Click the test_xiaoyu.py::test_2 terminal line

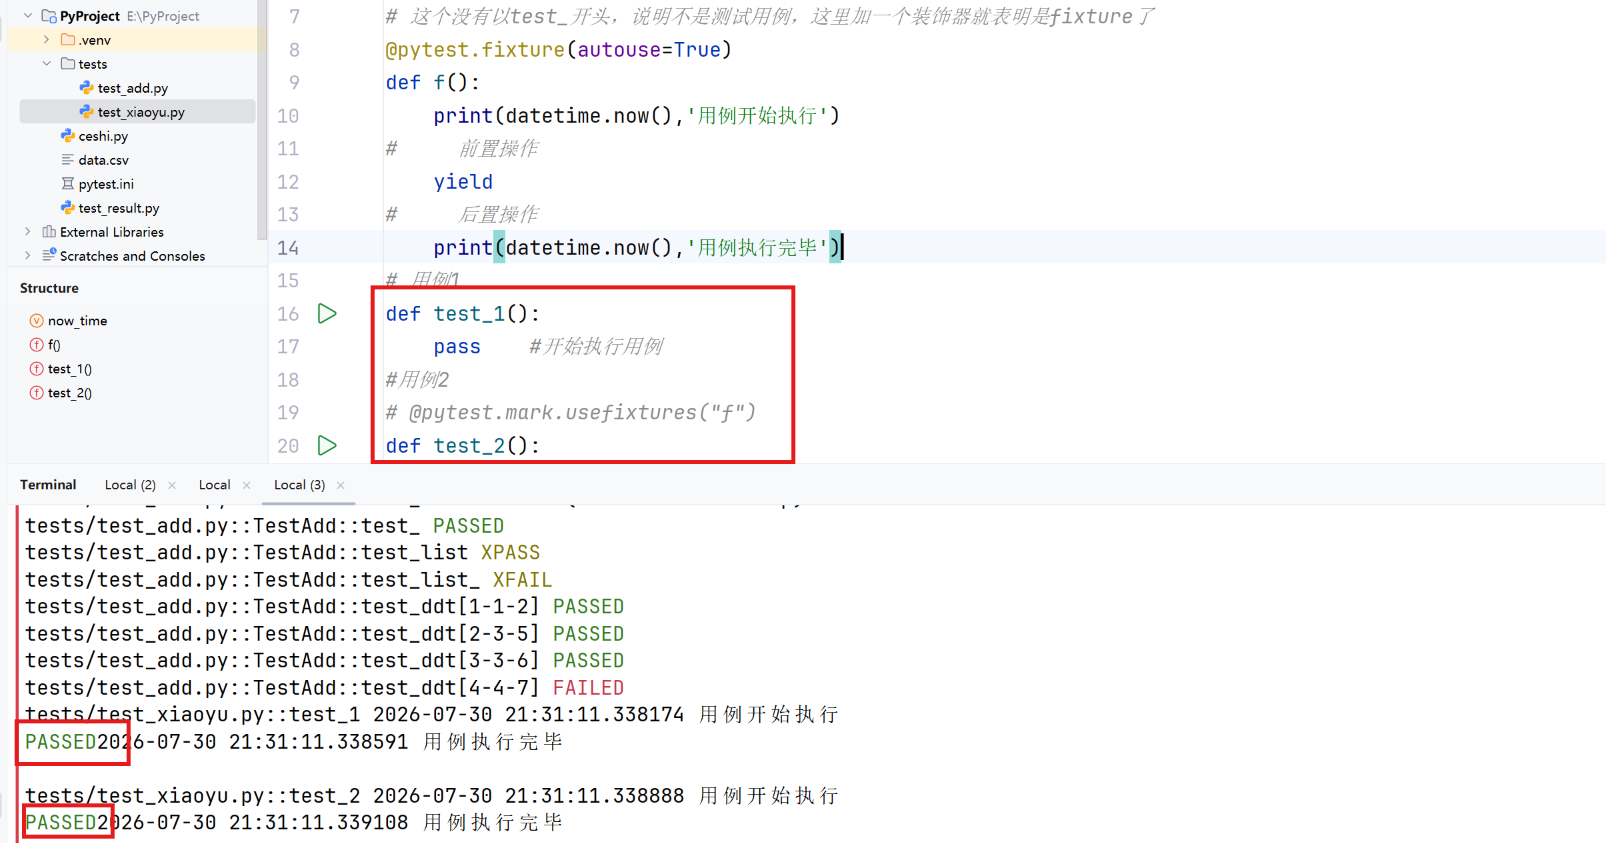(432, 796)
